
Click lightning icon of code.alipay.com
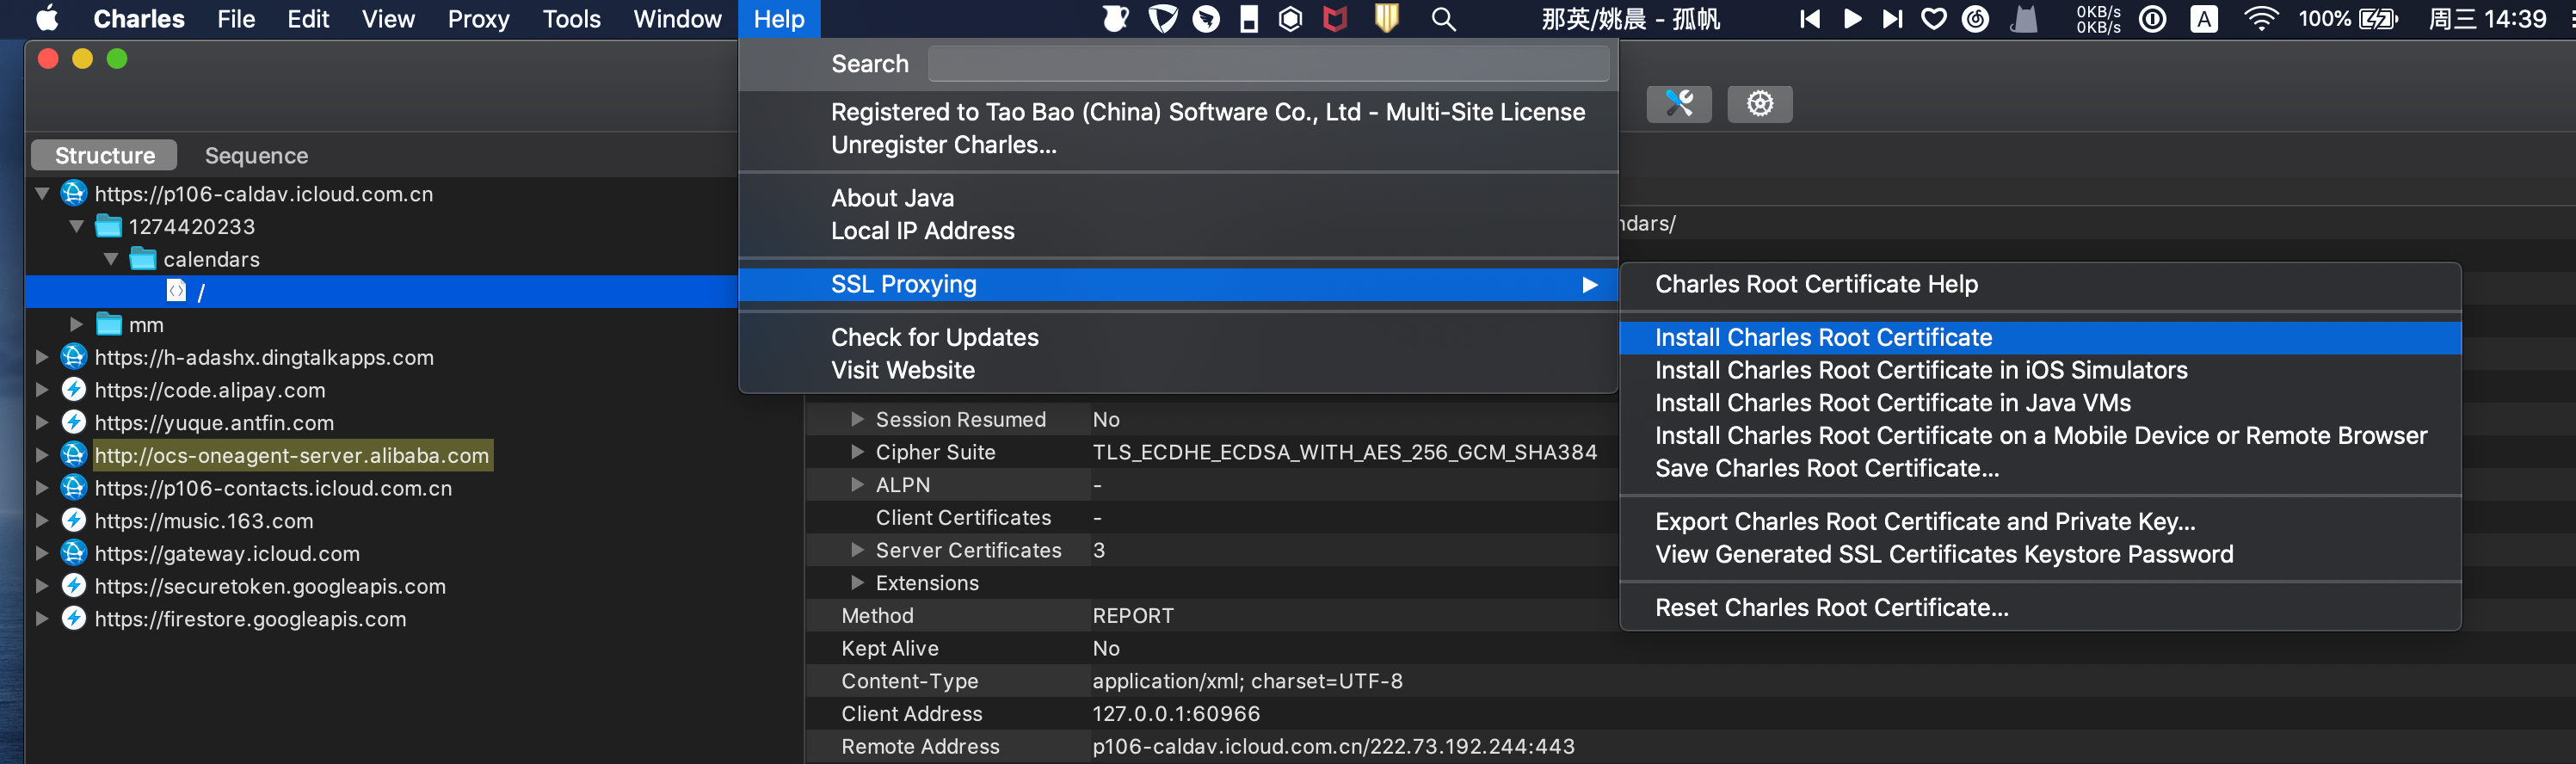click(73, 389)
